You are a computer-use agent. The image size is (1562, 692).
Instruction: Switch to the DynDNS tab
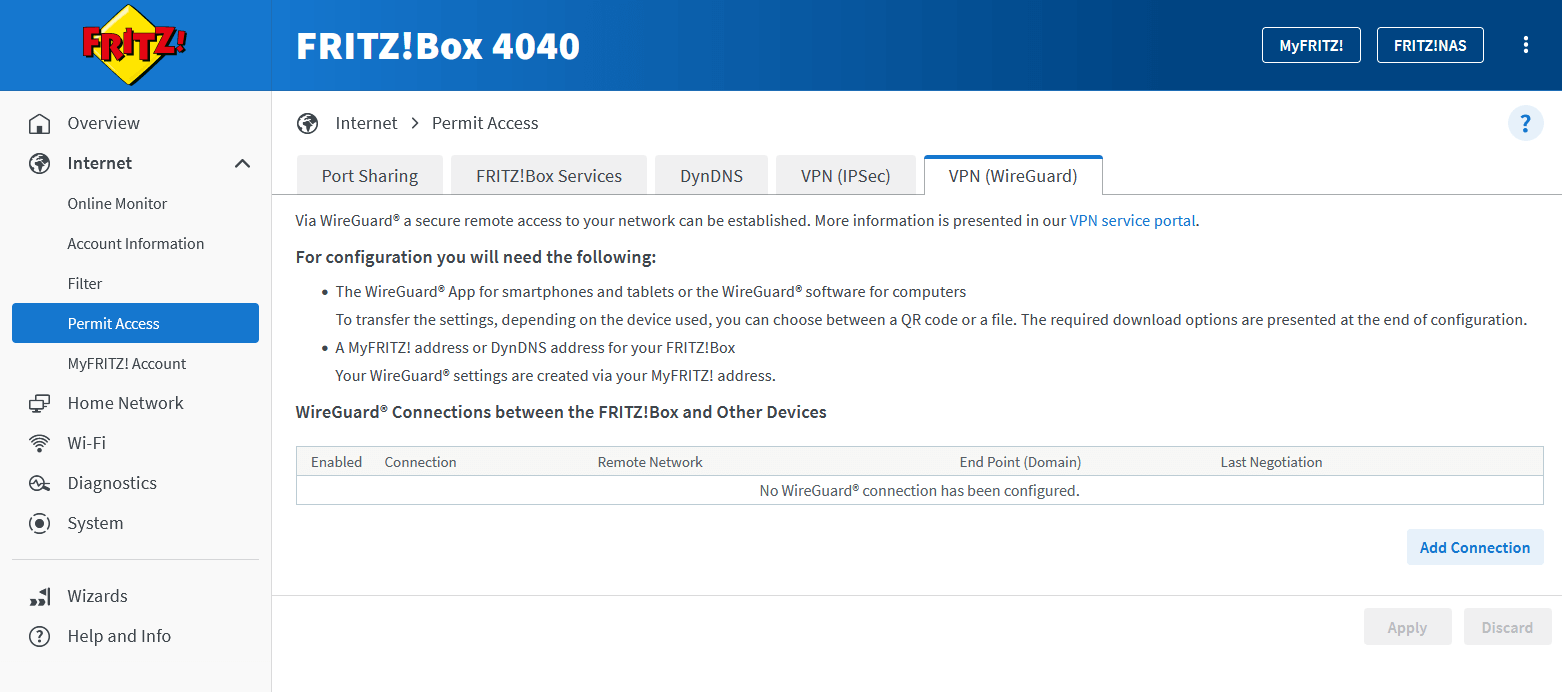(x=711, y=175)
